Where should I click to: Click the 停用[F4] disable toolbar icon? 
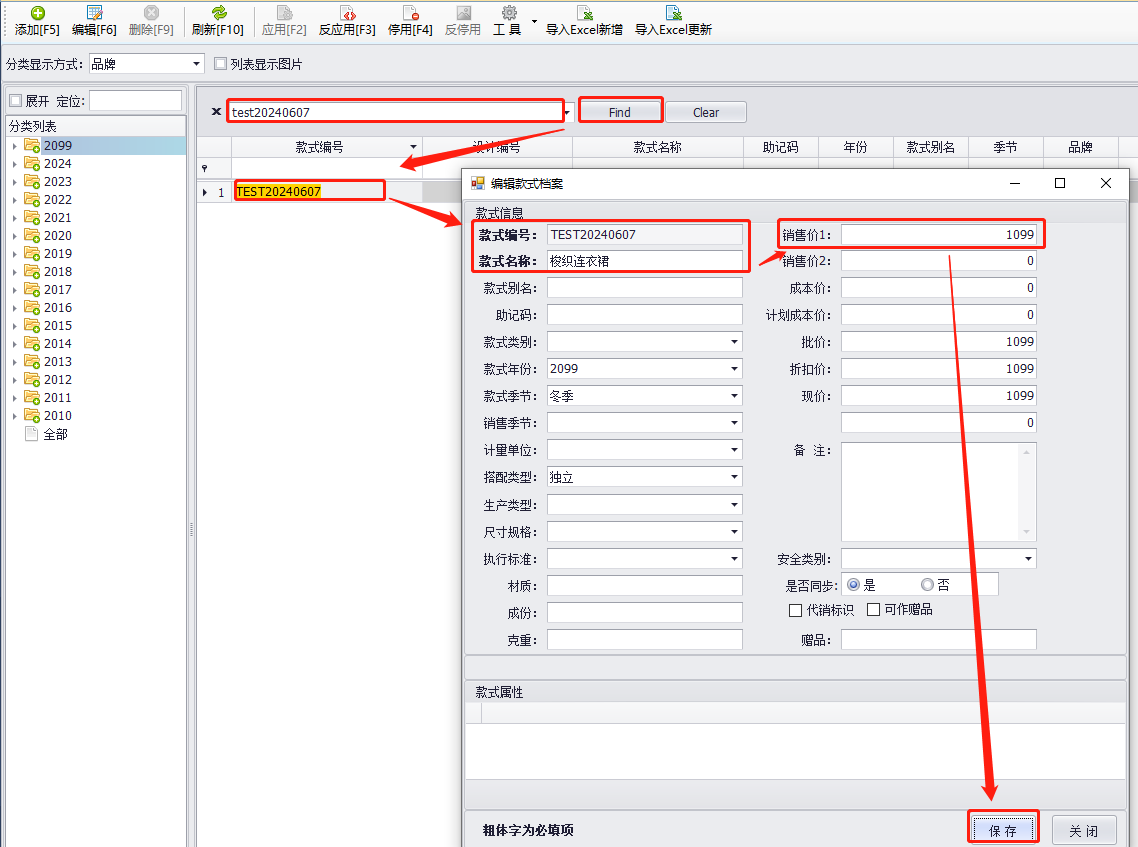click(410, 13)
